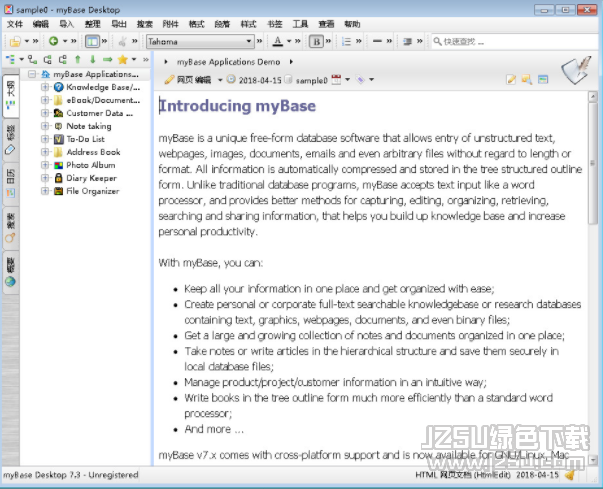Switch to the side tab with the globe icon
The image size is (603, 489).
10,272
